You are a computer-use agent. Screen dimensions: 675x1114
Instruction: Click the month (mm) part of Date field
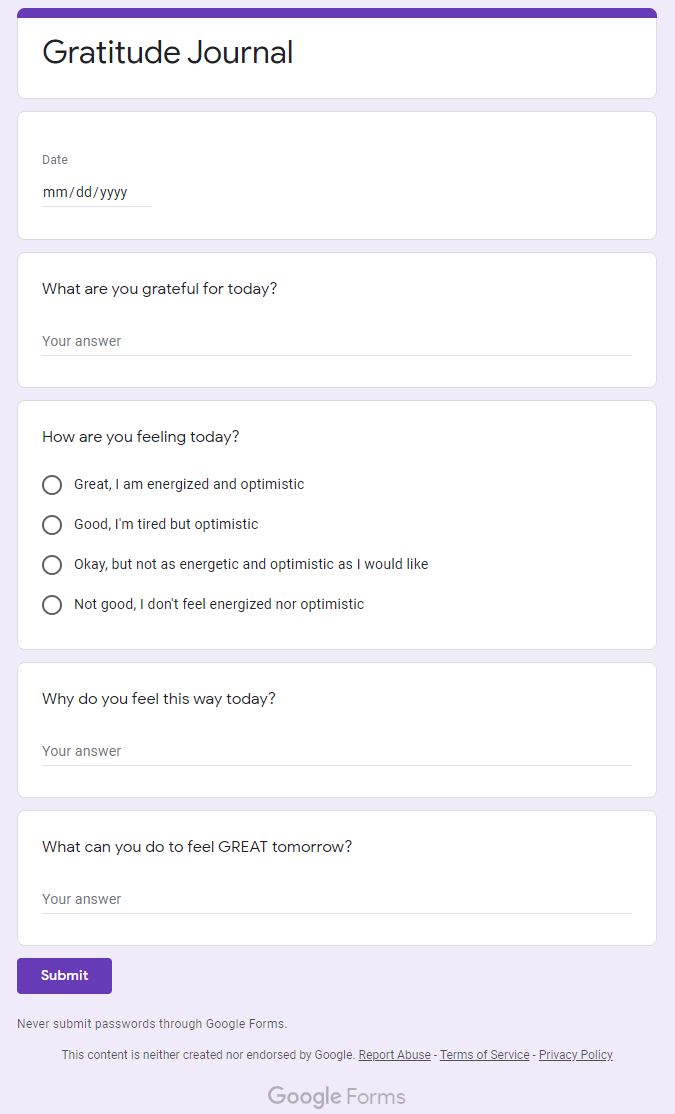53,192
